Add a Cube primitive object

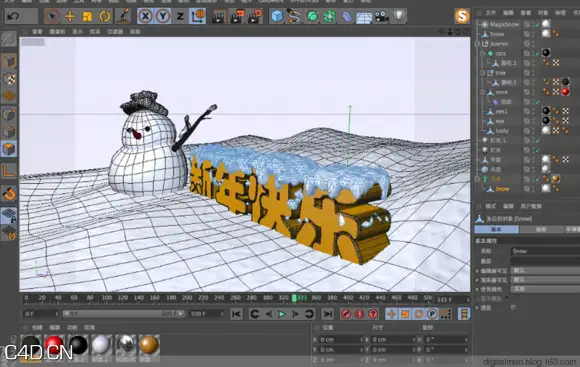tap(277, 16)
